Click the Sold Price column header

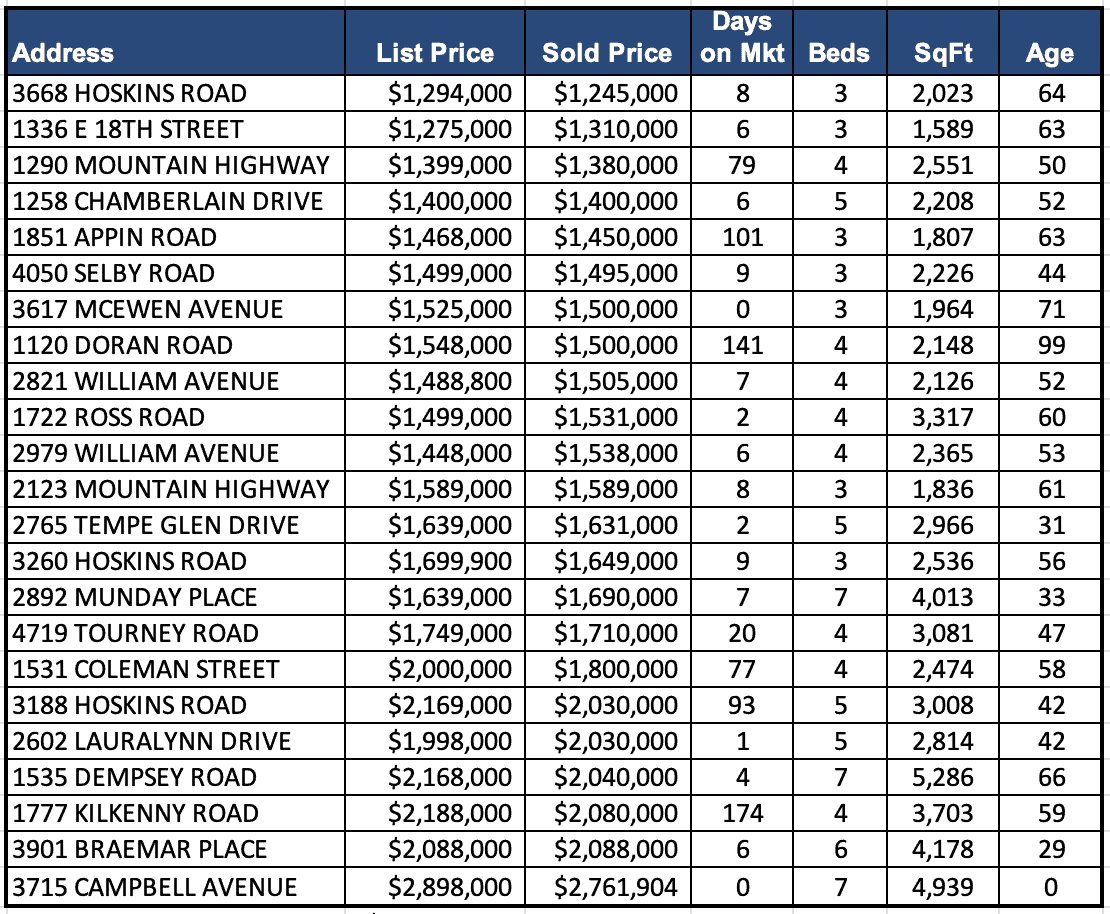(x=607, y=53)
